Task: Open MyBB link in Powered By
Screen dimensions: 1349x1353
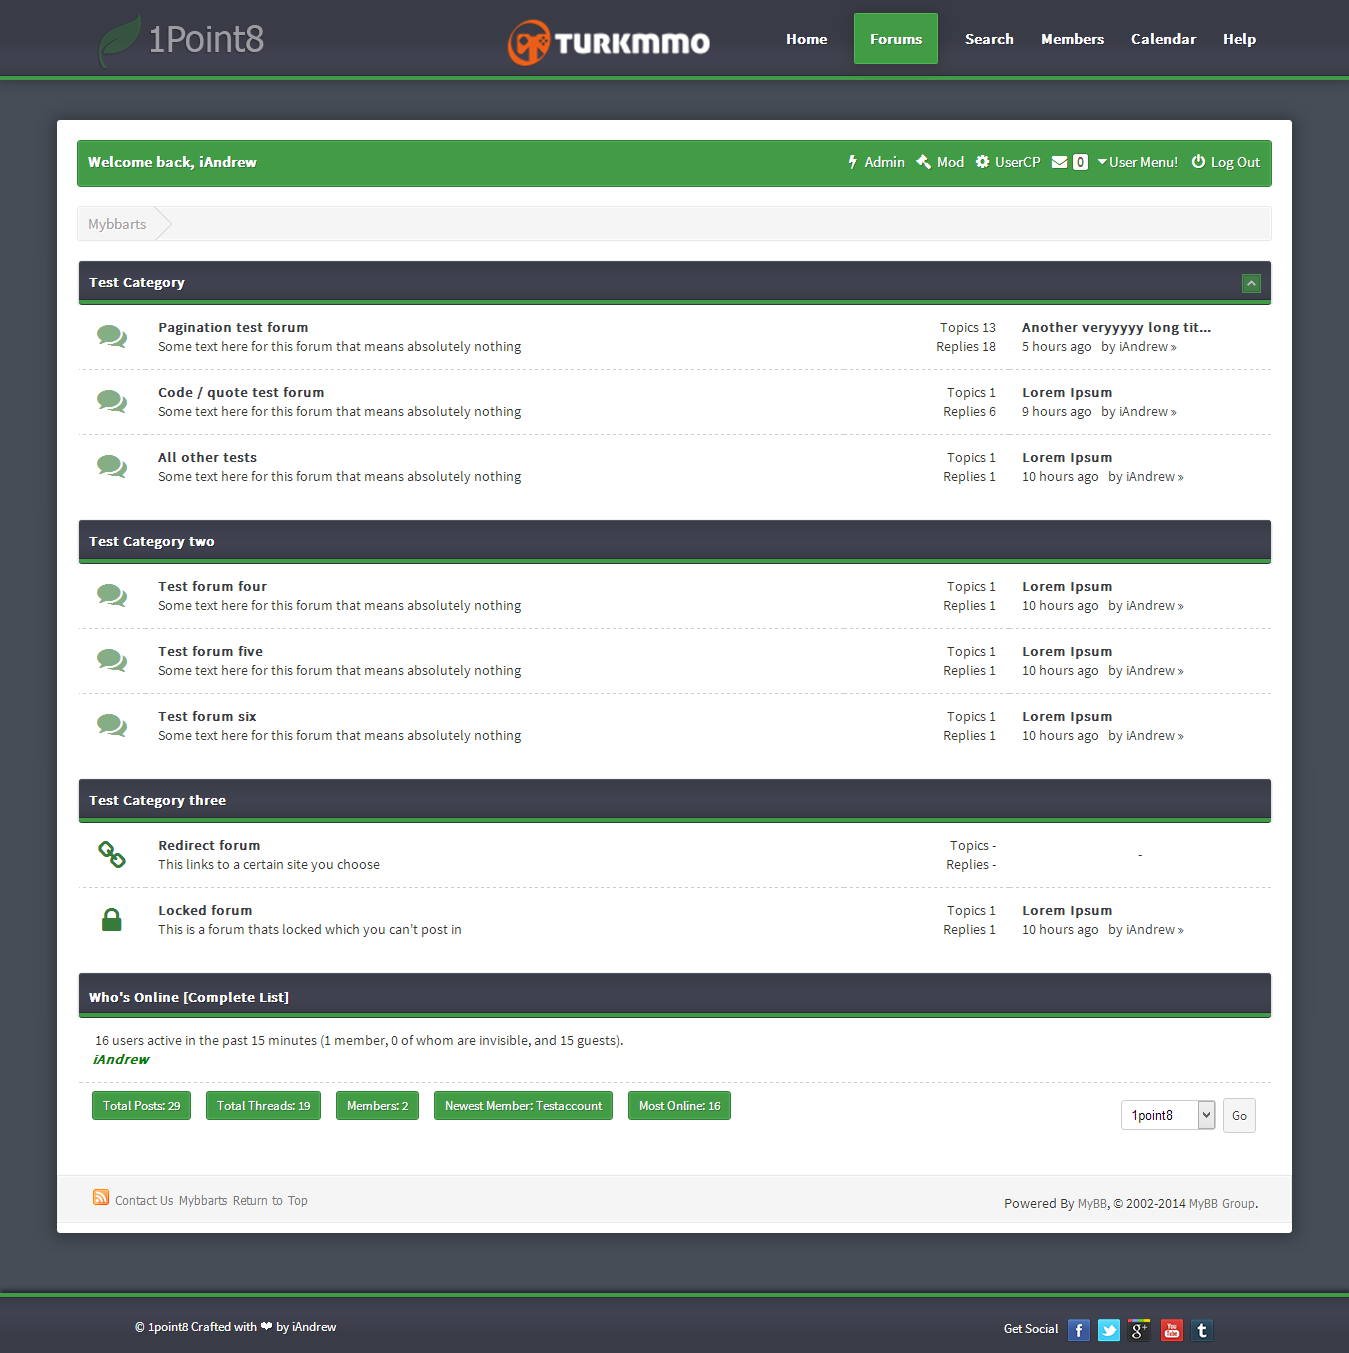Action: 1092,1203
